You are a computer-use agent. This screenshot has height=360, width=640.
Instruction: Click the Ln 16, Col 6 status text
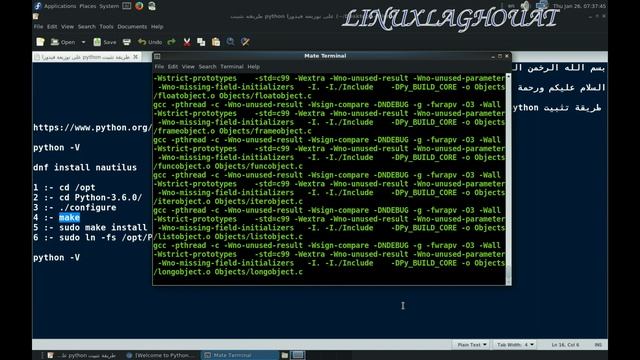(x=565, y=345)
